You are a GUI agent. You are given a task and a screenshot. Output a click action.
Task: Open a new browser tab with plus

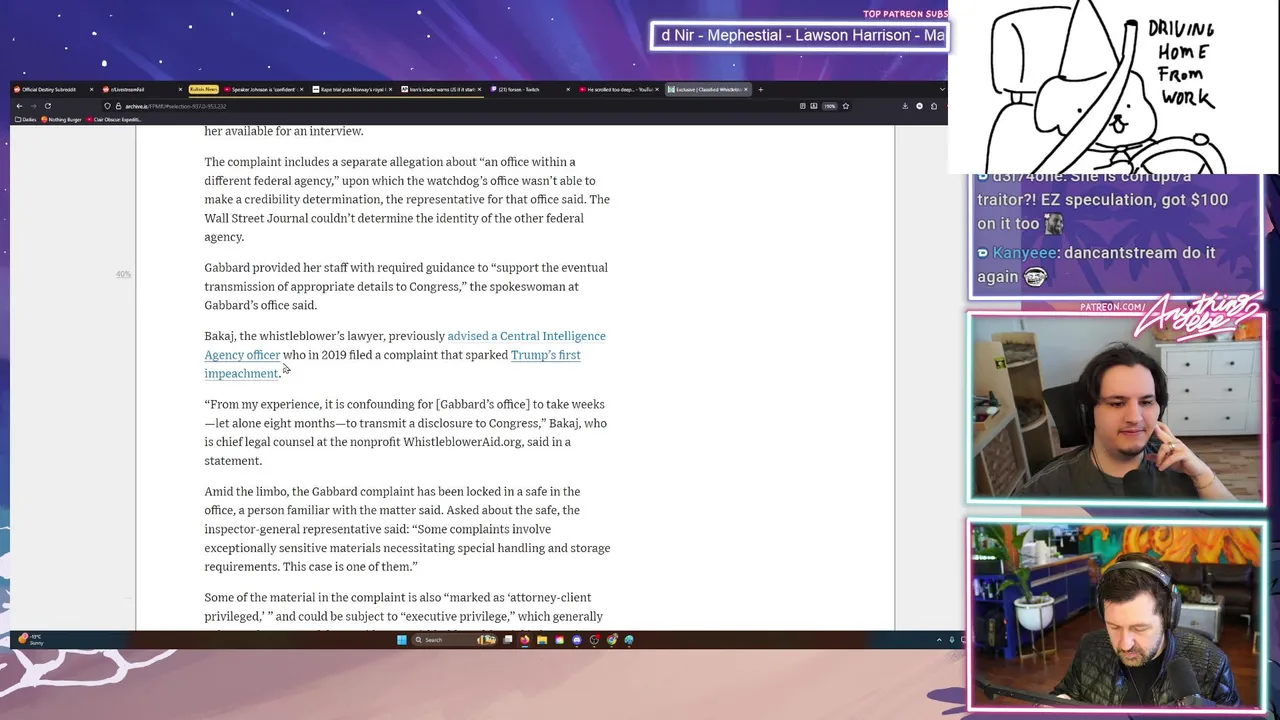point(760,89)
